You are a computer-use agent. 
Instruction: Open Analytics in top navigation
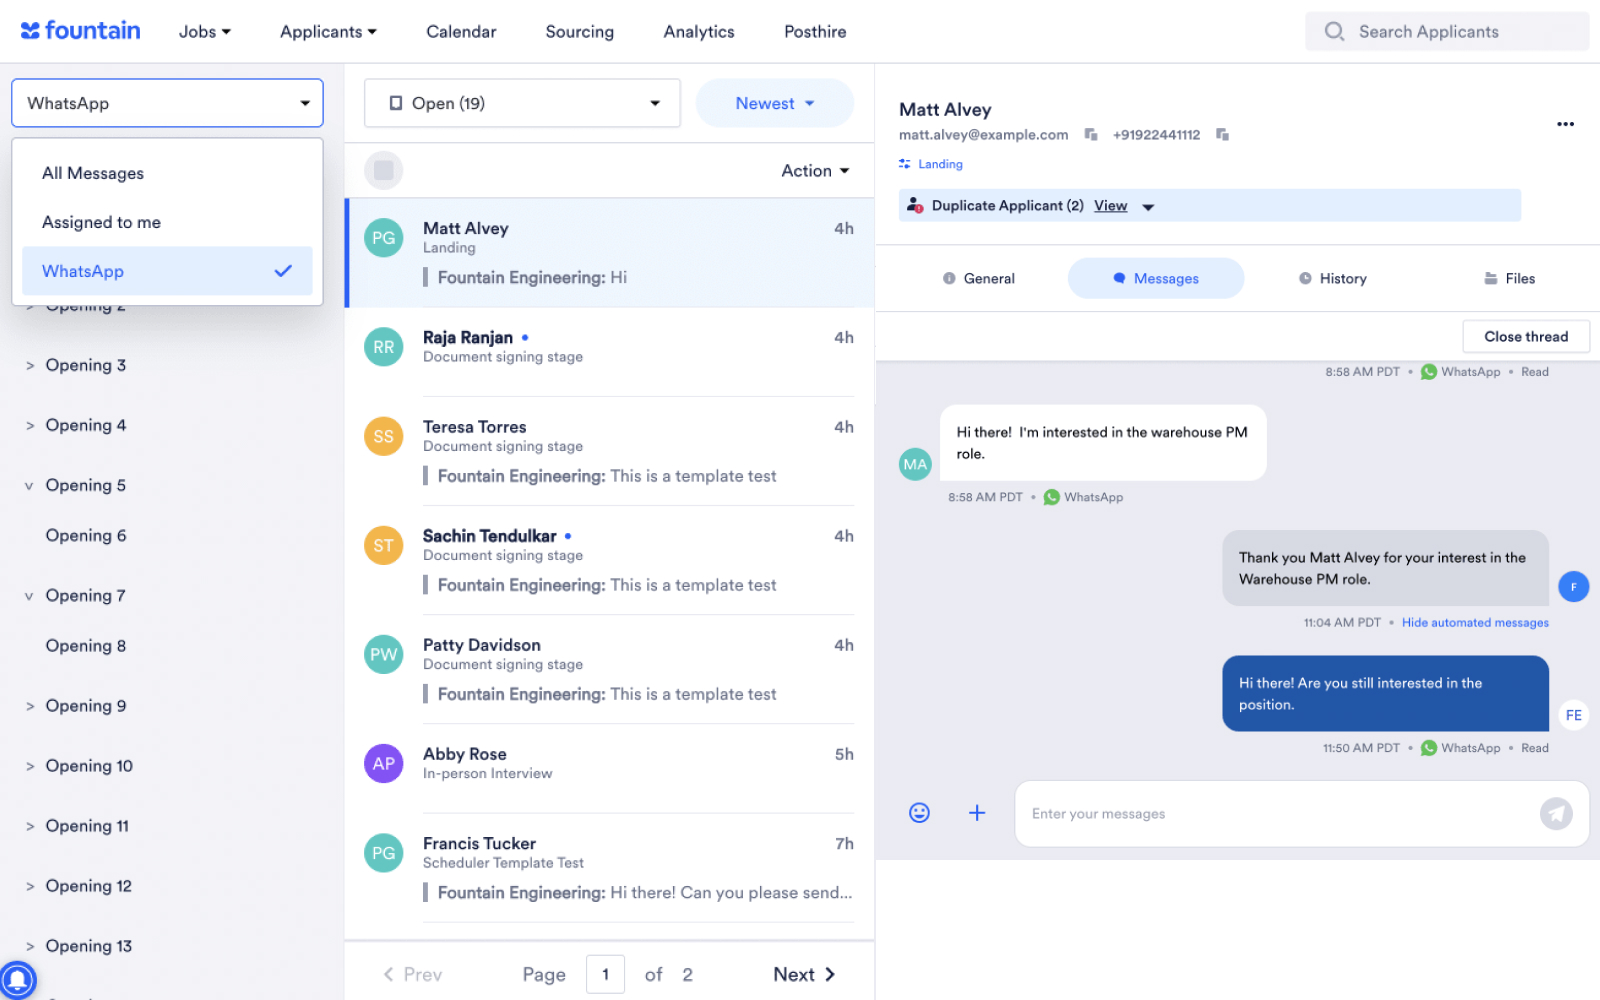coord(699,32)
